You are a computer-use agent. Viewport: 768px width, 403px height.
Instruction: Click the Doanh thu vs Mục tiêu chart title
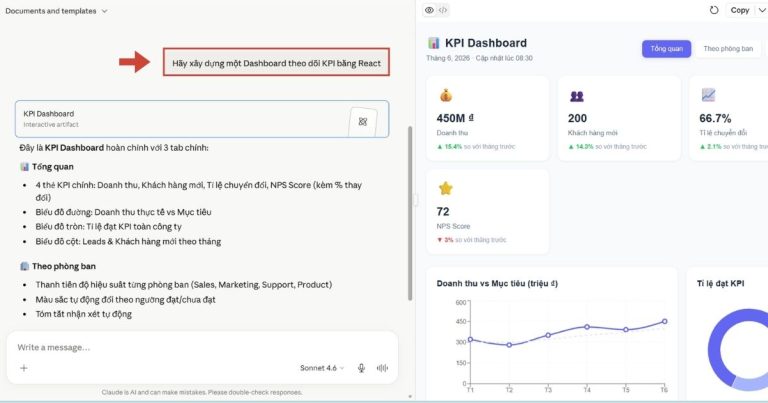pyautogui.click(x=497, y=283)
